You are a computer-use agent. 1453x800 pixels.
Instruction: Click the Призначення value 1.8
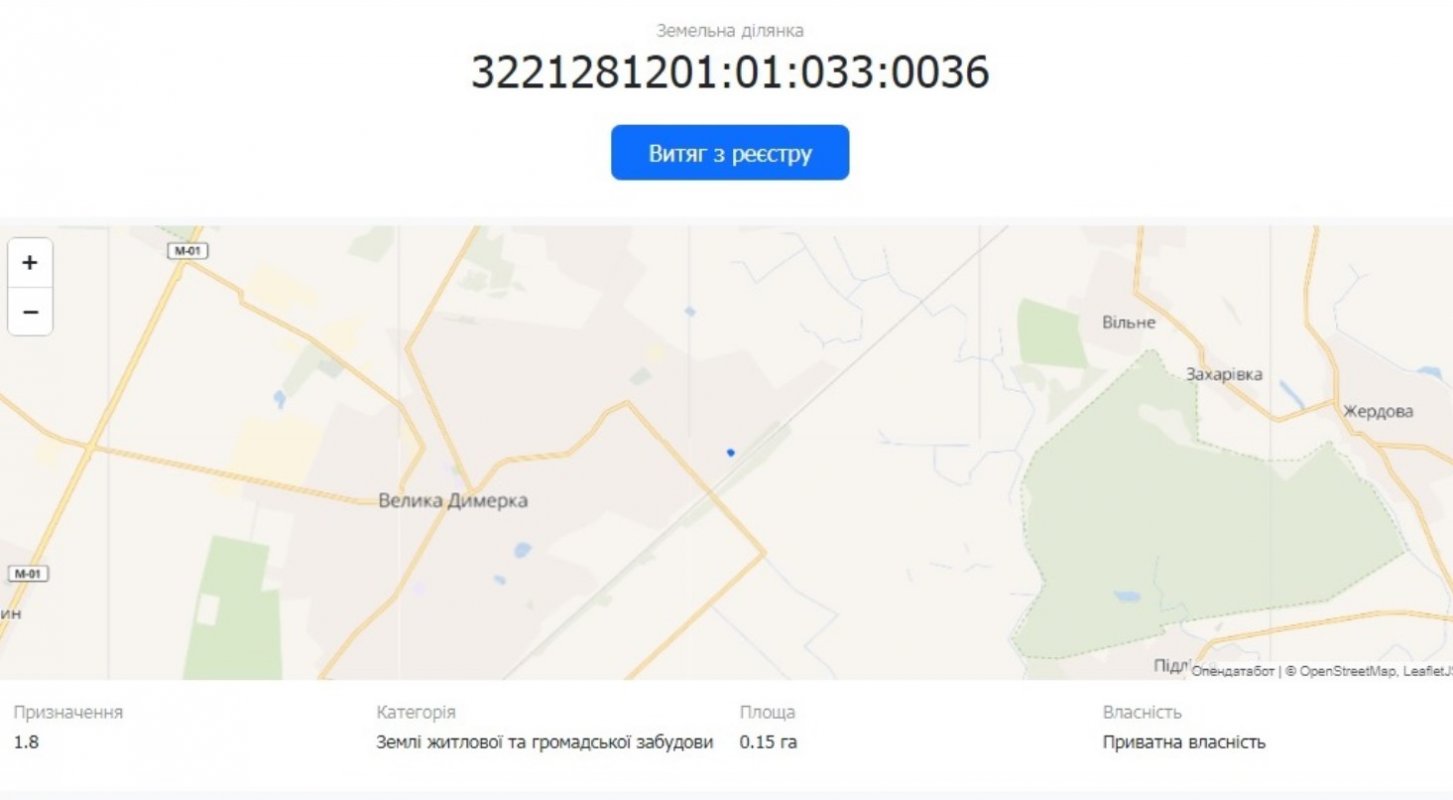point(26,742)
